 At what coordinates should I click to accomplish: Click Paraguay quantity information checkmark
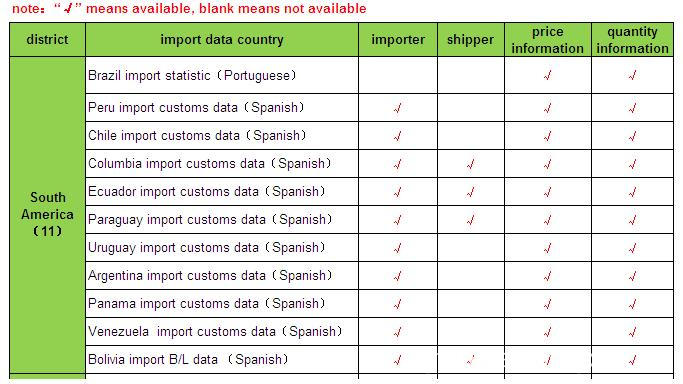click(632, 220)
